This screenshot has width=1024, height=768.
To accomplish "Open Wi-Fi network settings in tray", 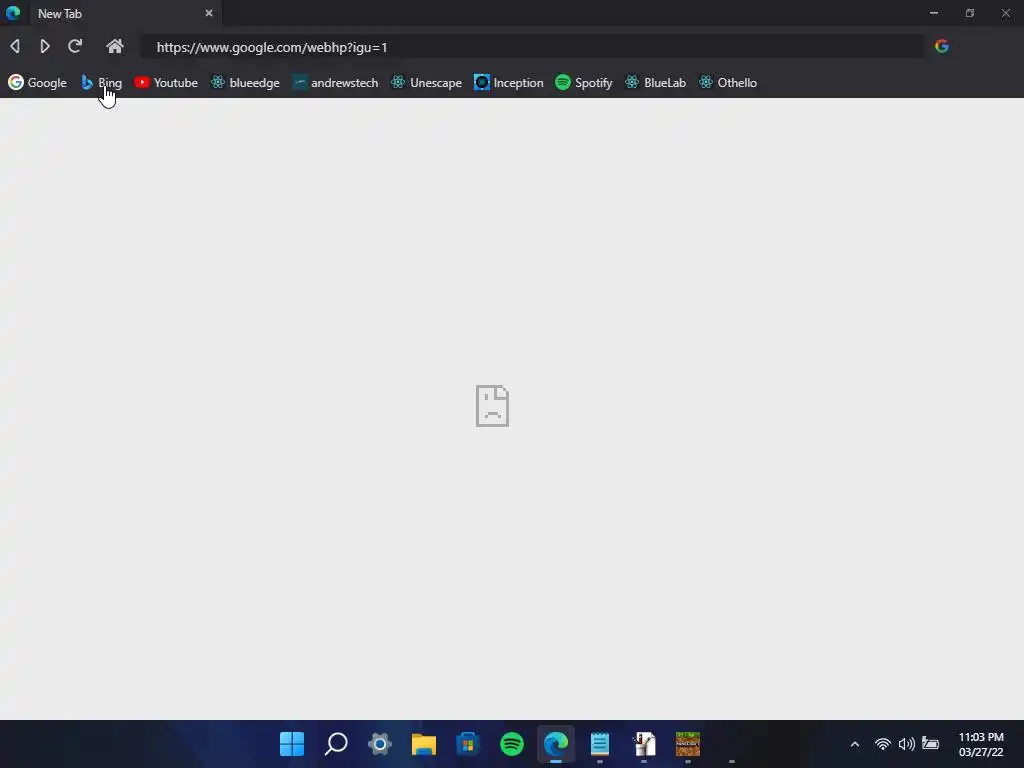I will point(883,744).
